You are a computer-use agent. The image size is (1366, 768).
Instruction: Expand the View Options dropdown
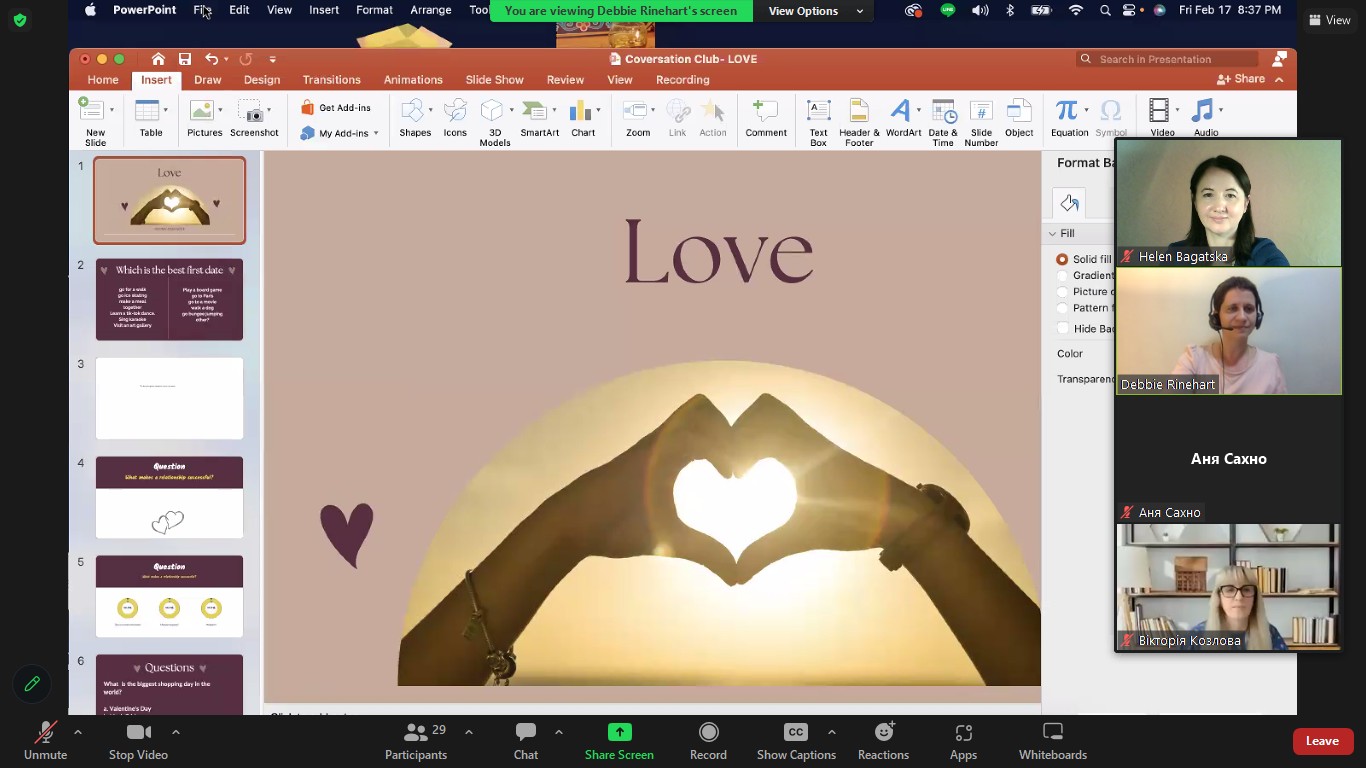[x=815, y=11]
